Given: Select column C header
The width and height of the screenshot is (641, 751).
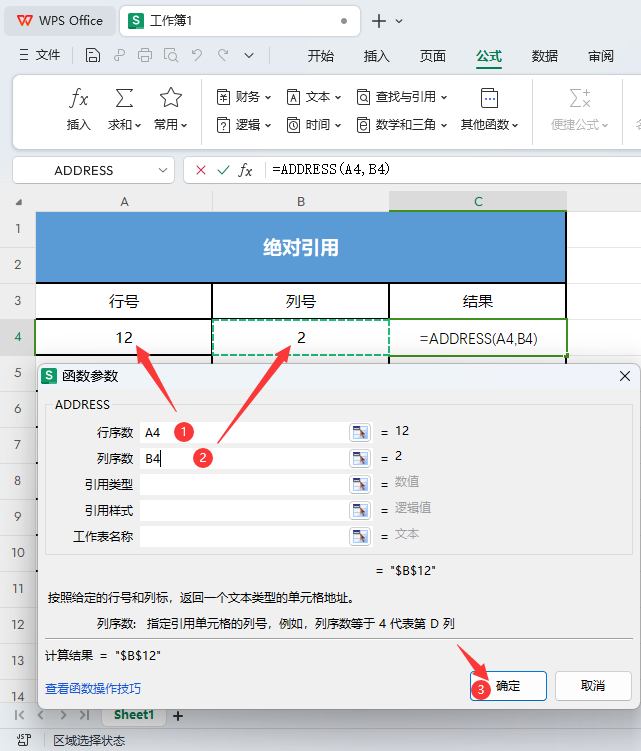Looking at the screenshot, I should click(x=478, y=202).
